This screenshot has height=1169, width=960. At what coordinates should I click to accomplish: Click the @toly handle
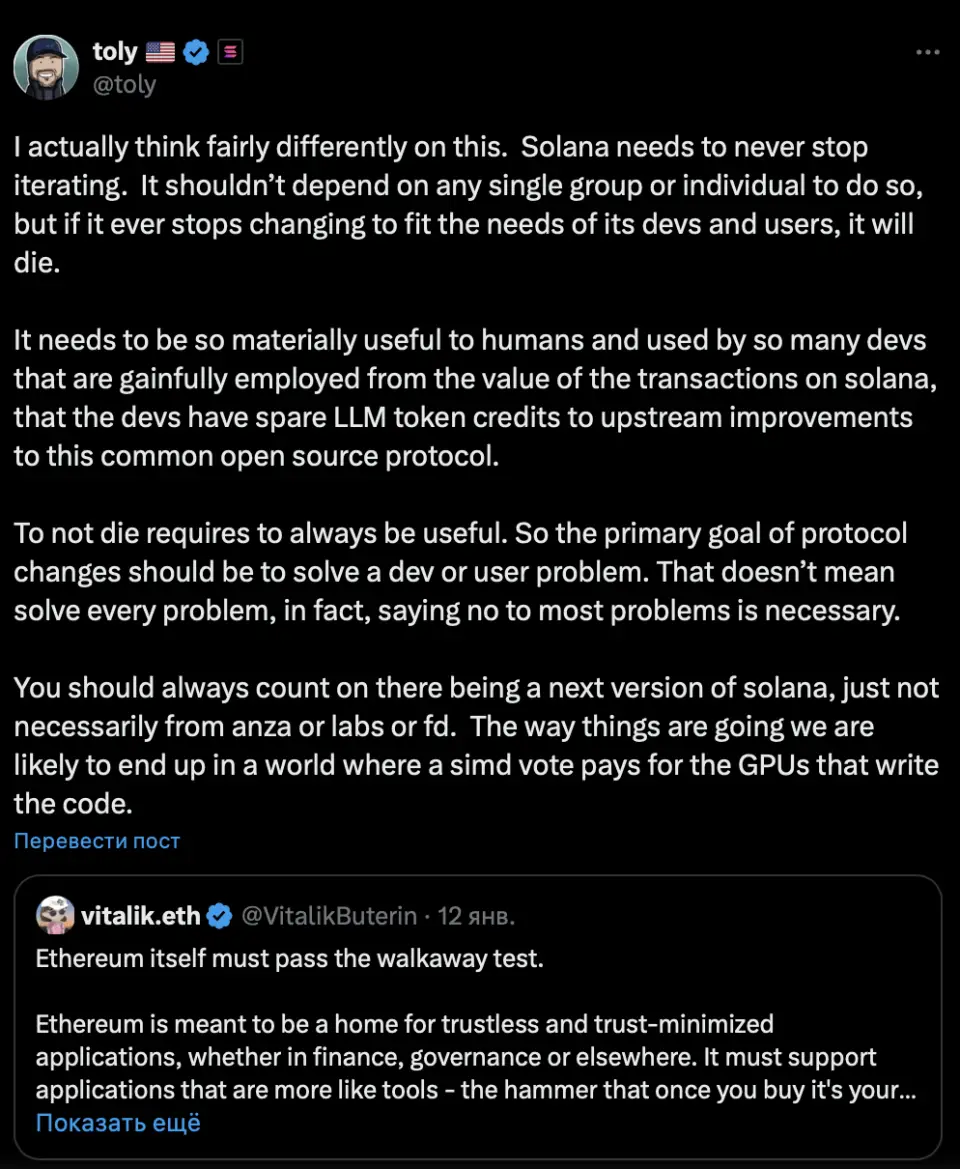[124, 84]
